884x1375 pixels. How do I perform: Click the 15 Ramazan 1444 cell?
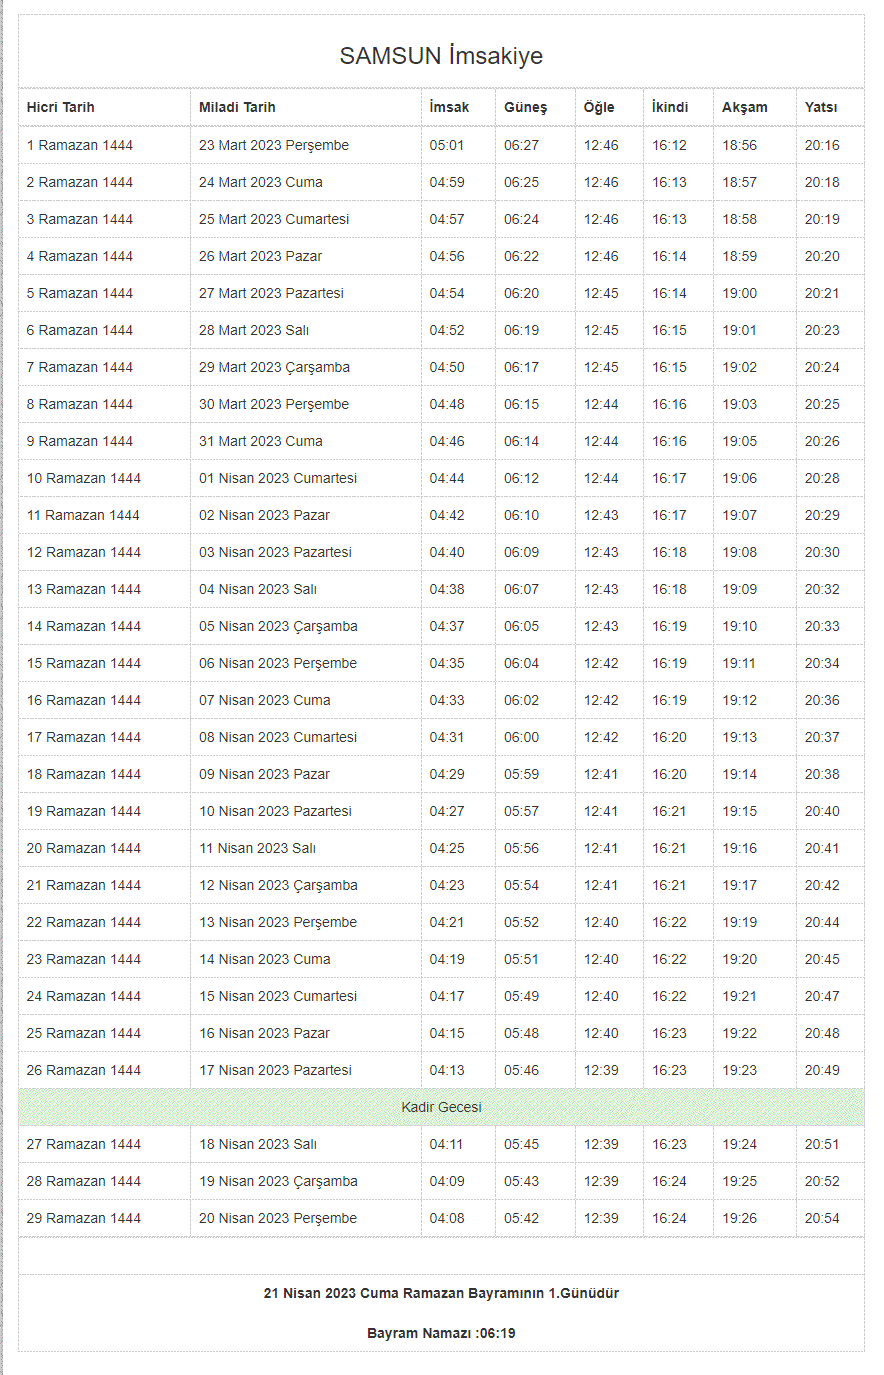pyautogui.click(x=84, y=663)
